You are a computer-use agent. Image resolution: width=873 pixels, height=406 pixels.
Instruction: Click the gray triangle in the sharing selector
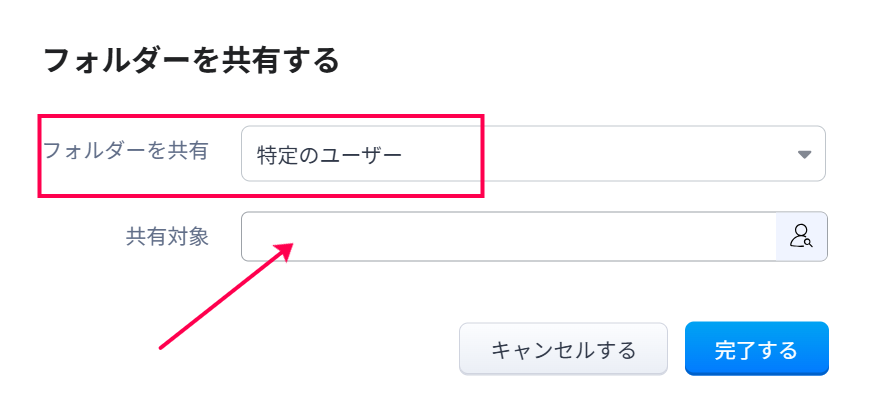(803, 154)
